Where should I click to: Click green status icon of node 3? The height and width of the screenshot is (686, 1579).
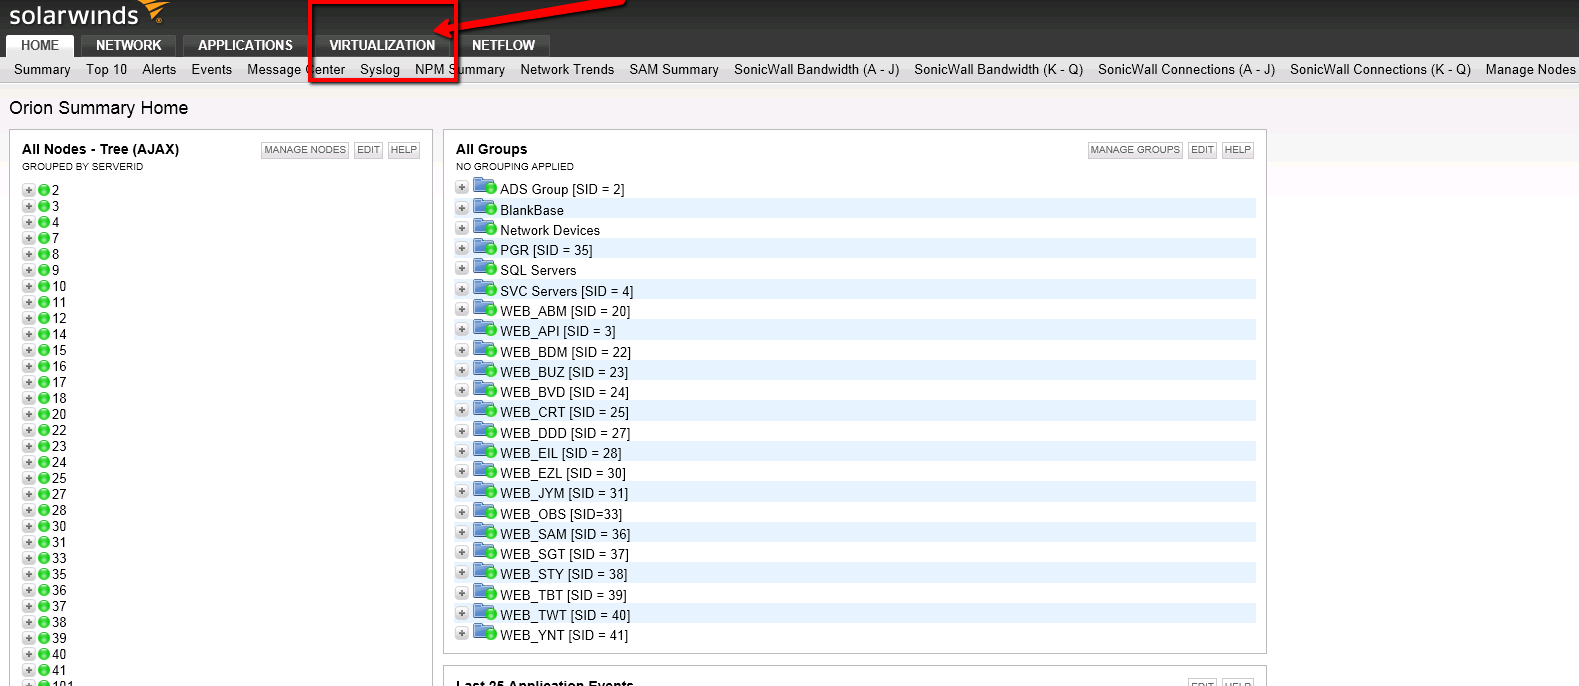[44, 206]
